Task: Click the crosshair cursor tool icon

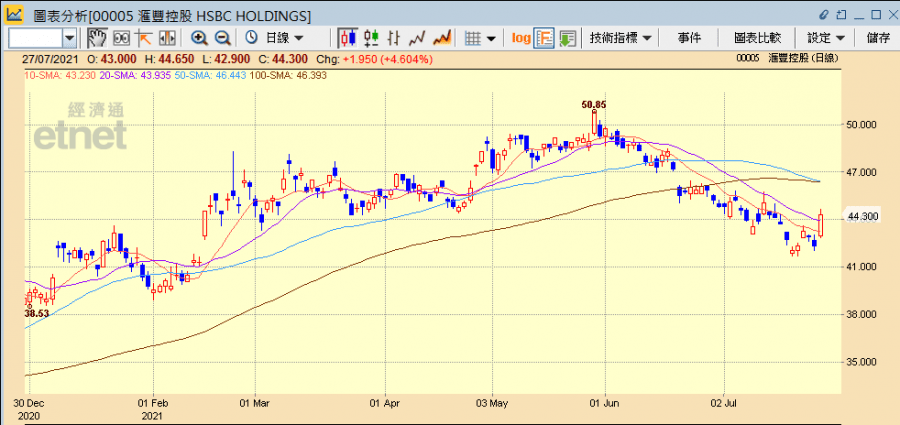Action: click(x=143, y=38)
